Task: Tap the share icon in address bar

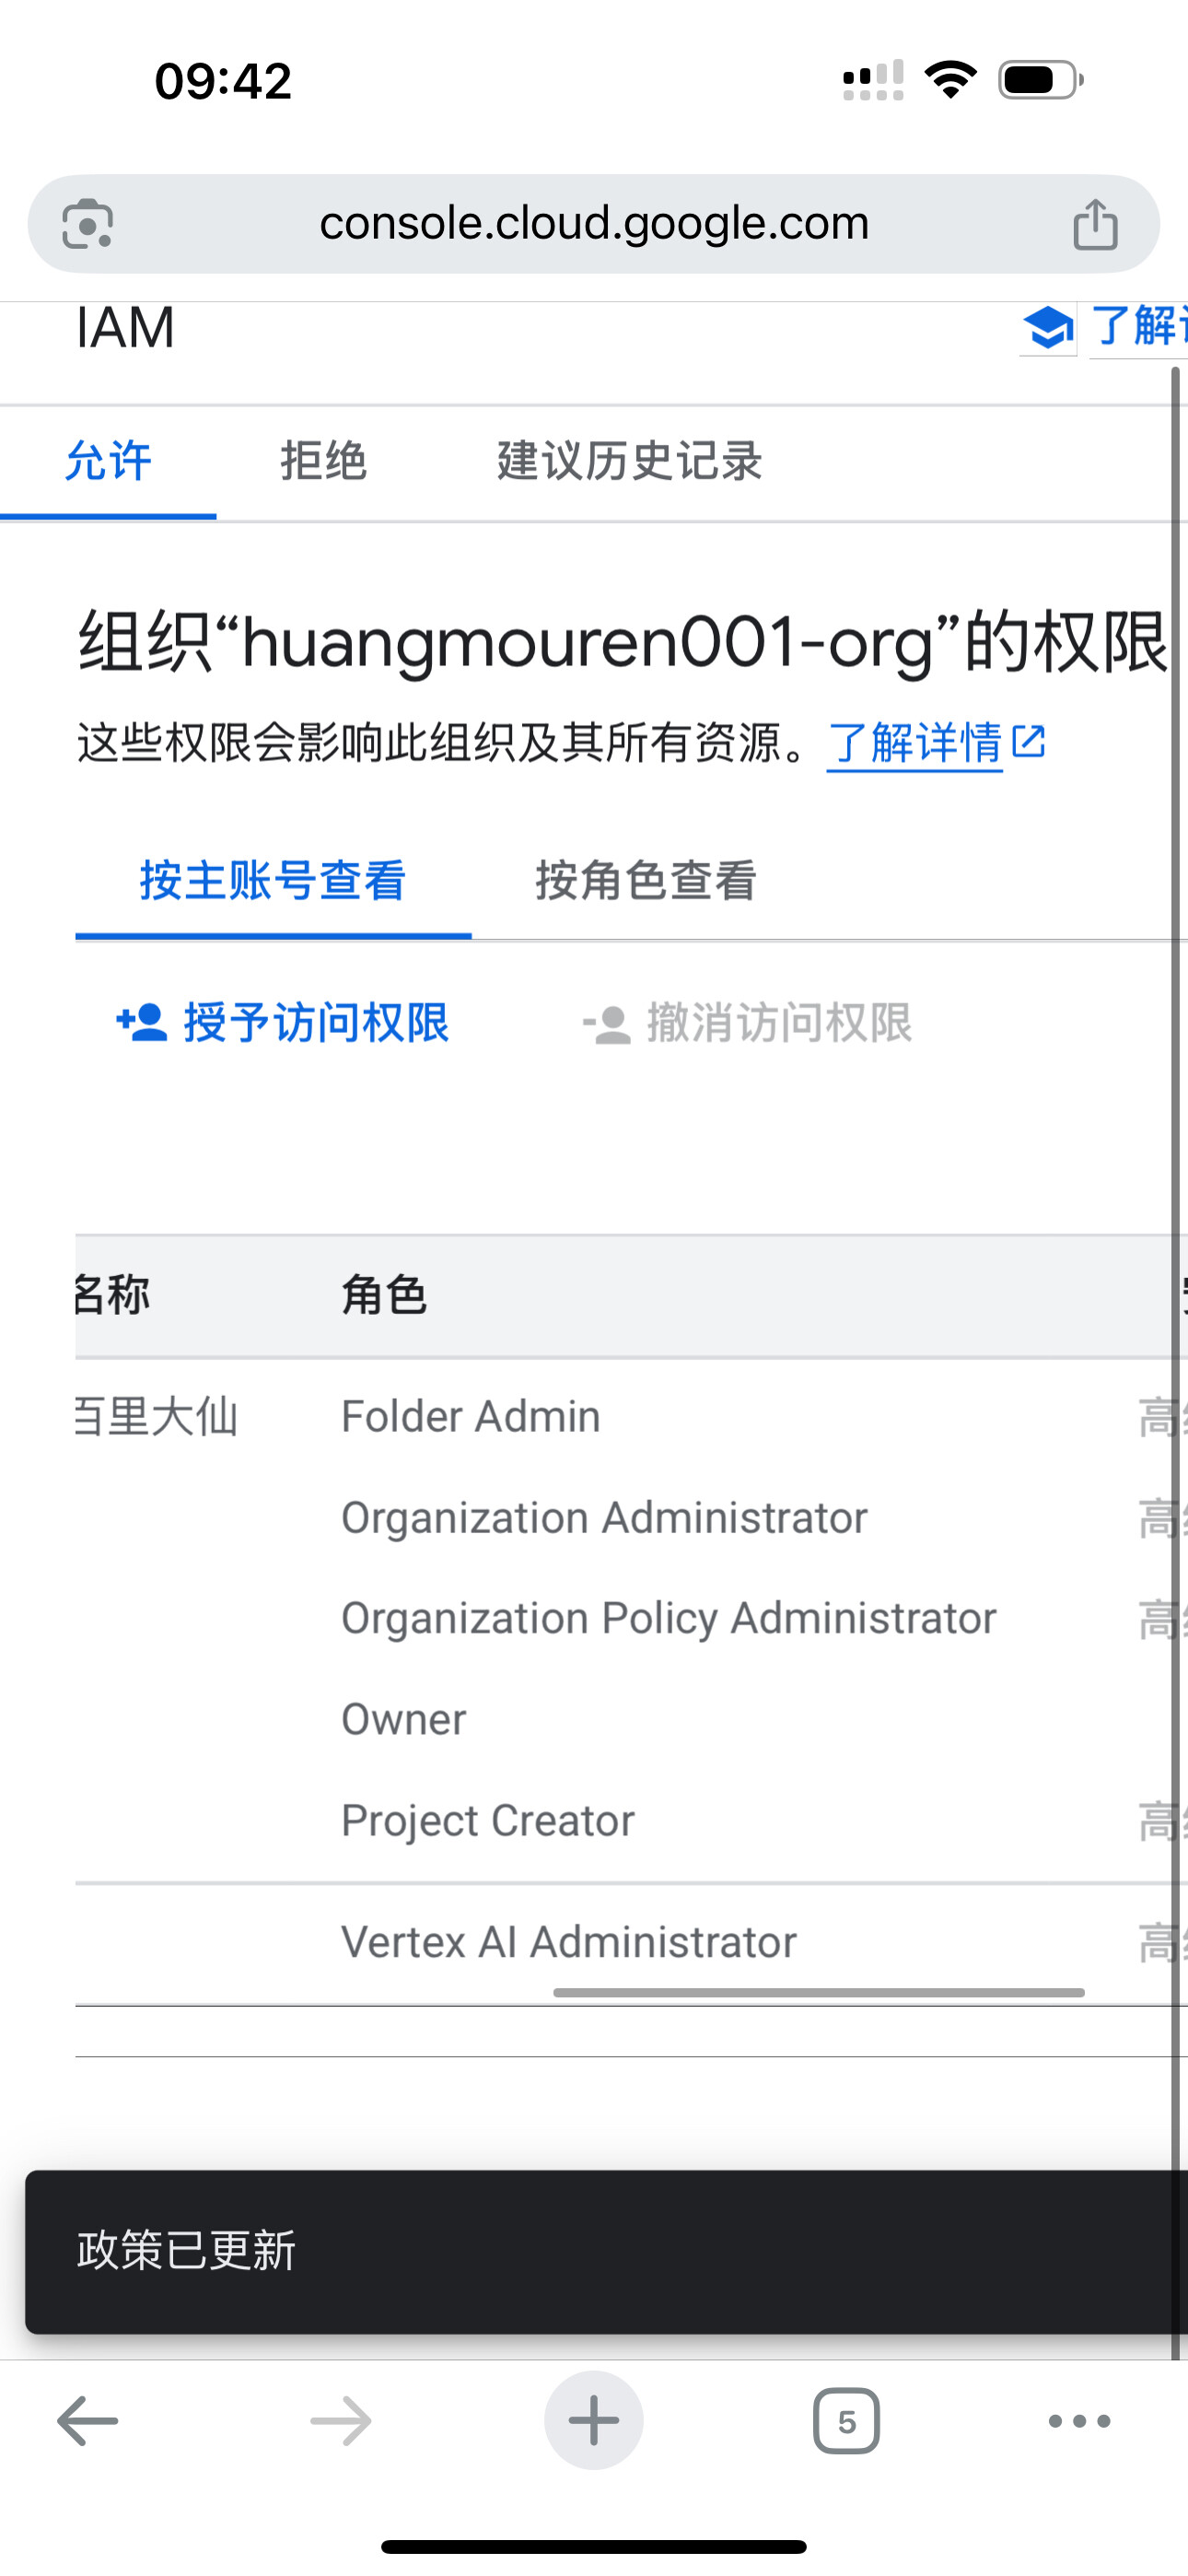Action: tap(1095, 224)
